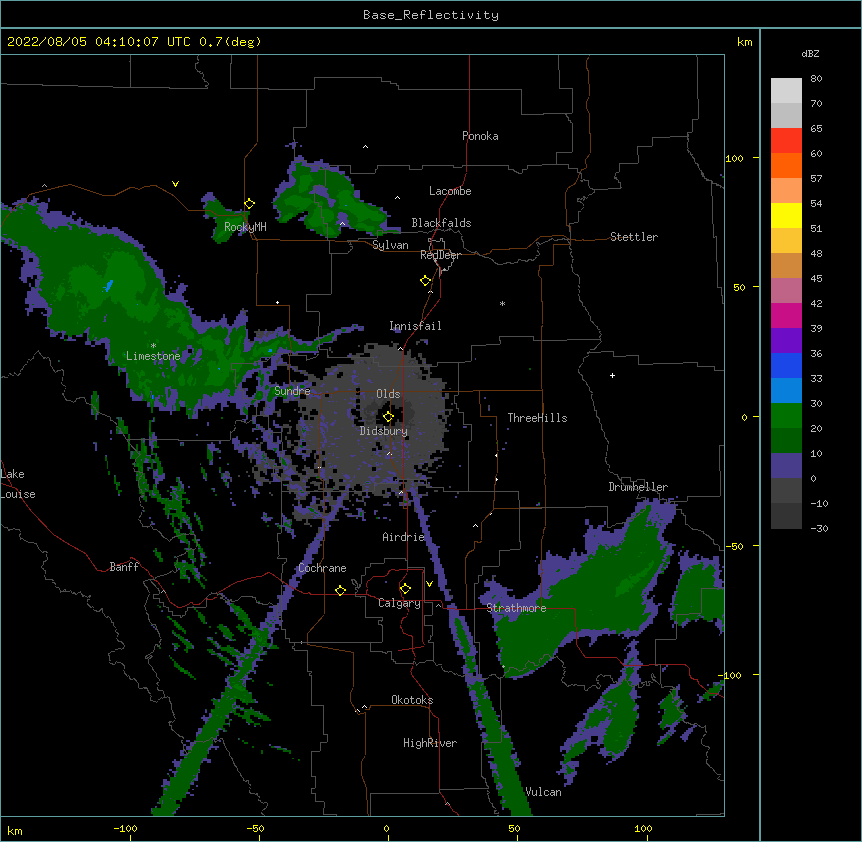Screen dimensions: 862x842
Task: Click the Drumheller label
Action: coord(638,487)
